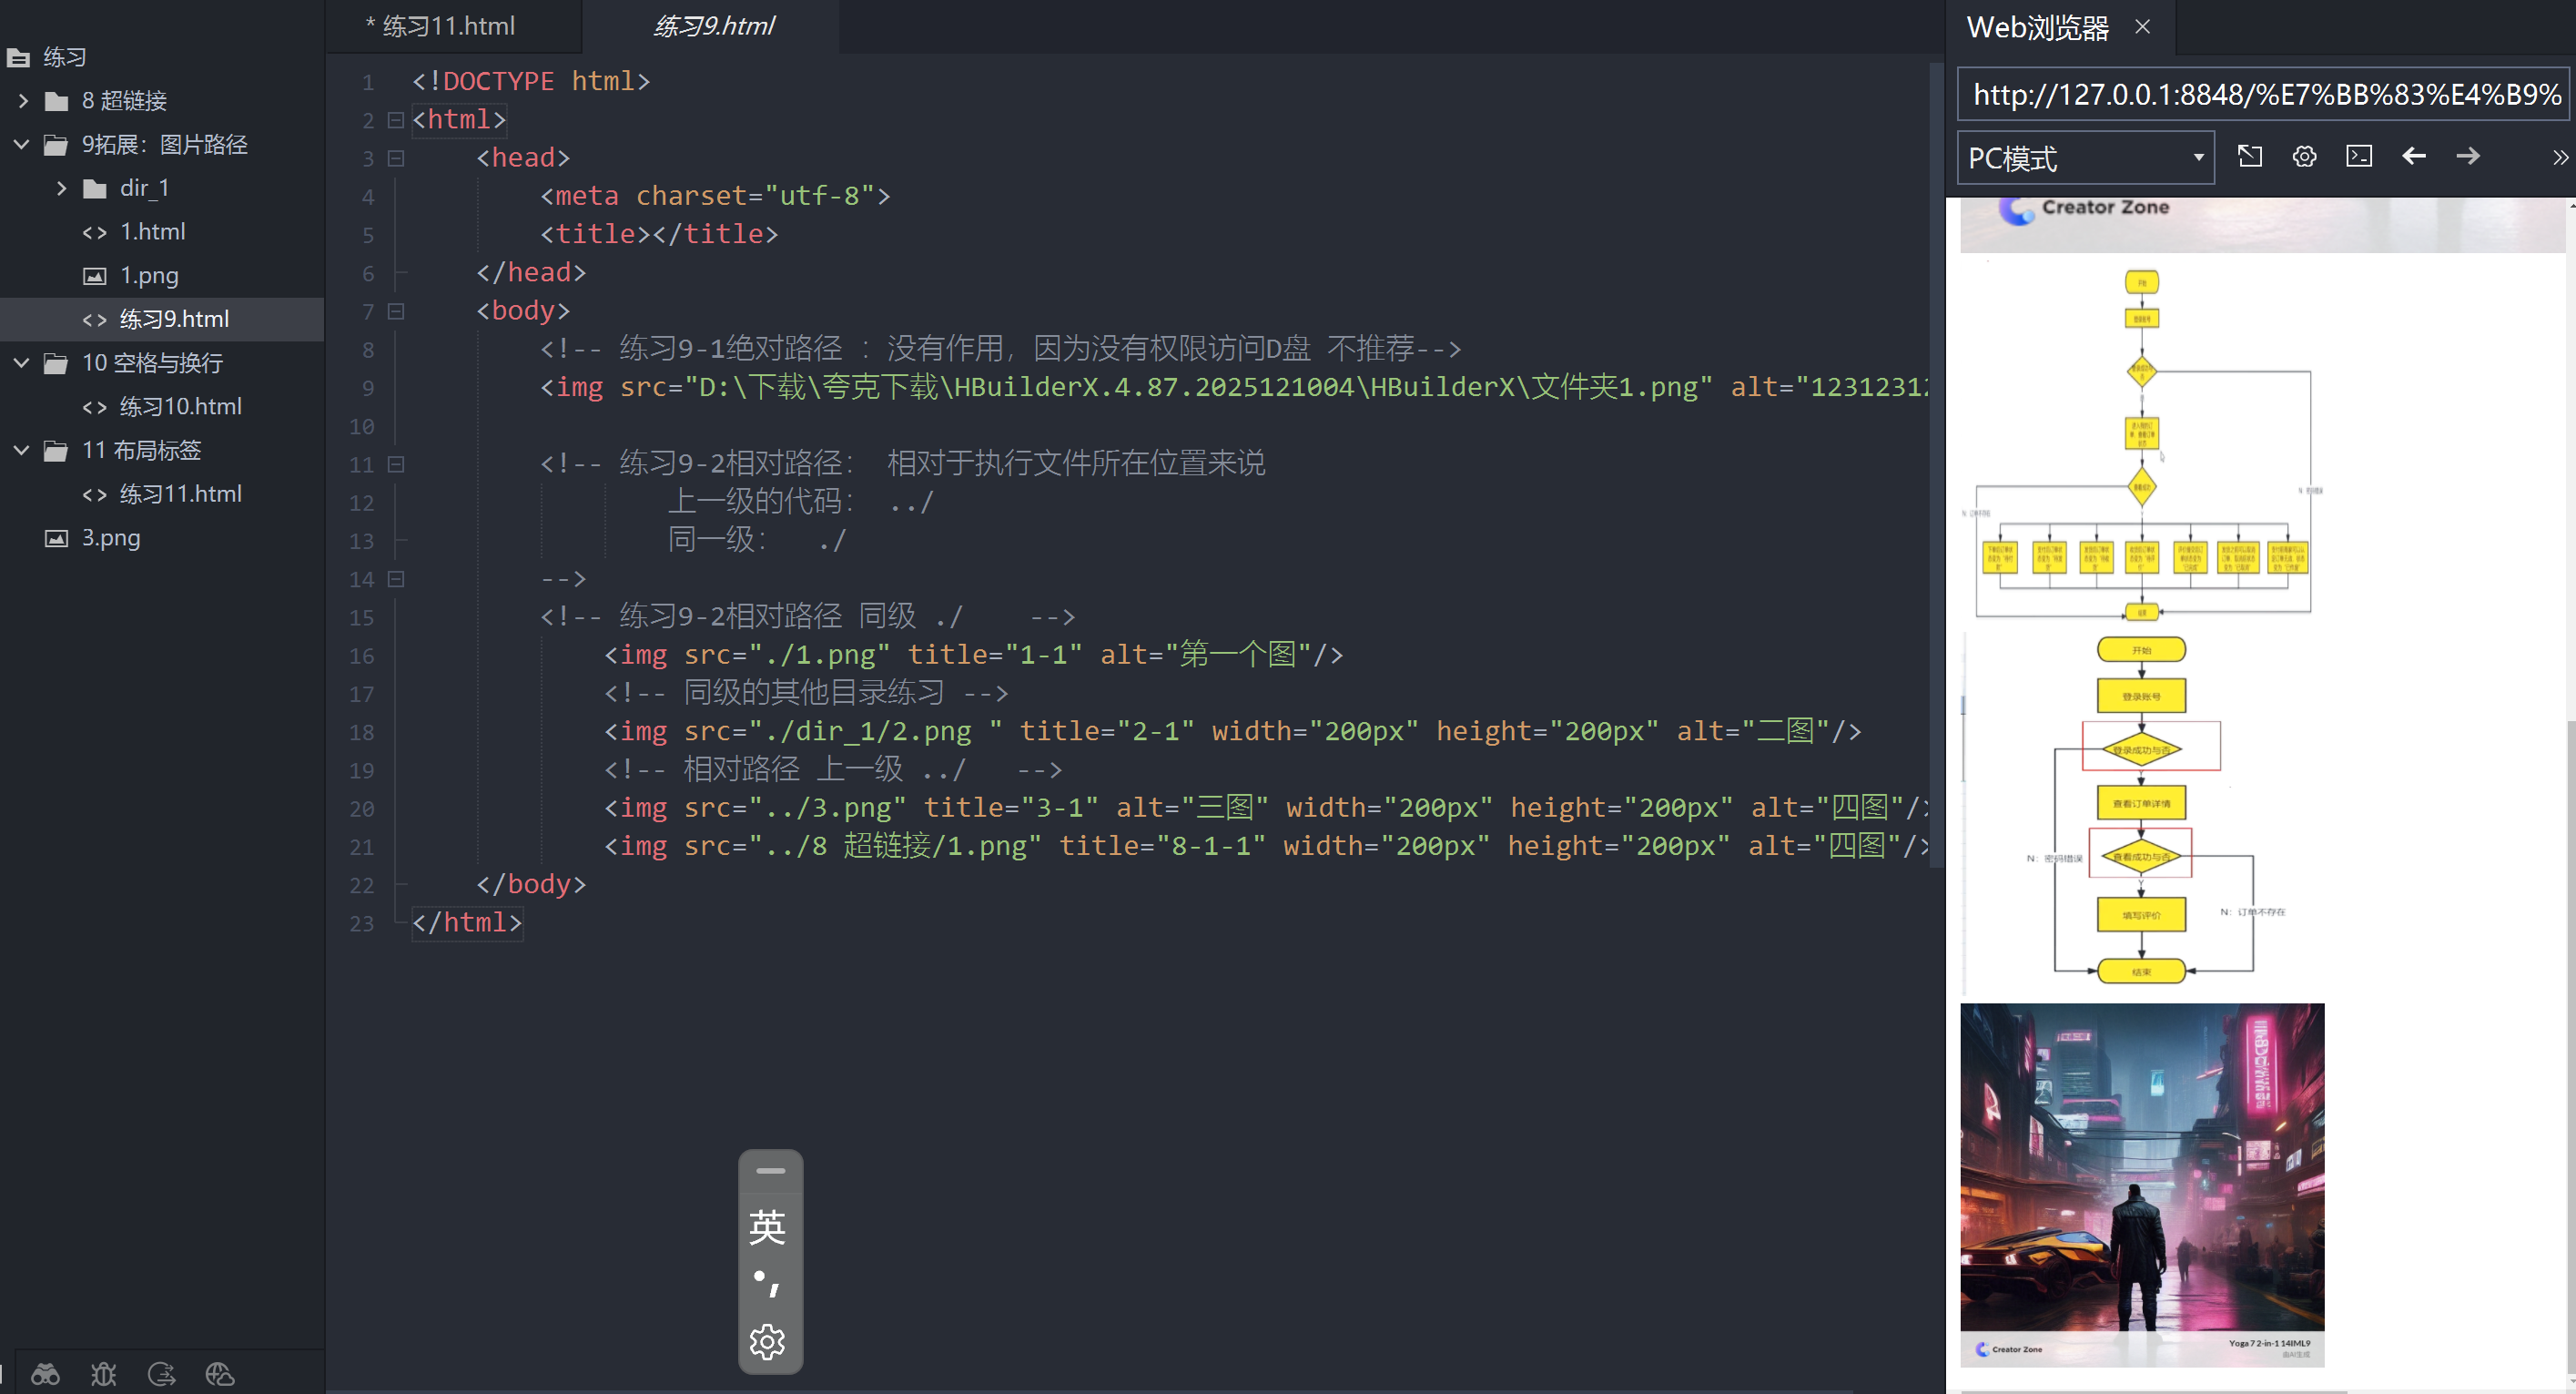Open the search tool on the bottom toolbar
The height and width of the screenshot is (1394, 2576).
click(x=45, y=1374)
